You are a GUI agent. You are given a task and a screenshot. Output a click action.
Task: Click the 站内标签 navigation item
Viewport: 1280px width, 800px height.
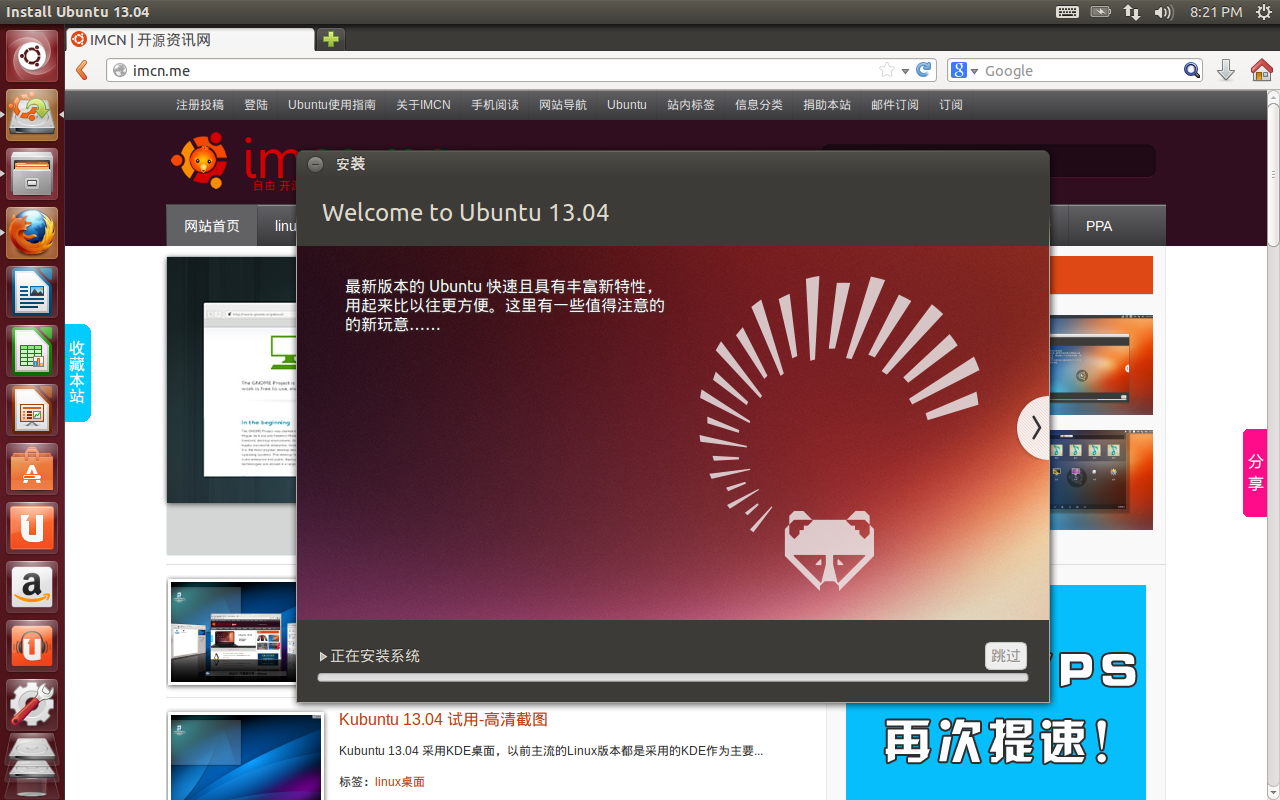click(x=691, y=105)
